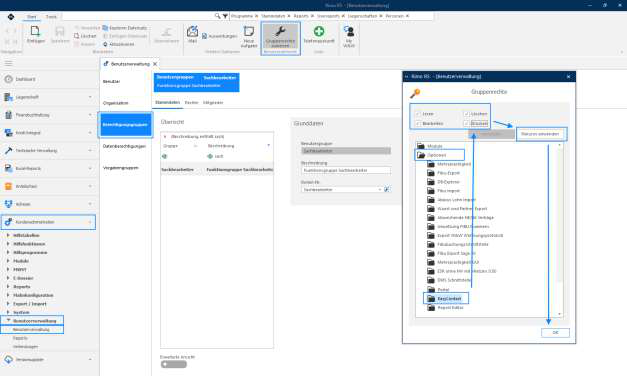Viewport: 627px width, 376px height.
Task: Expand the Export / Import tree node
Action: click(8, 304)
